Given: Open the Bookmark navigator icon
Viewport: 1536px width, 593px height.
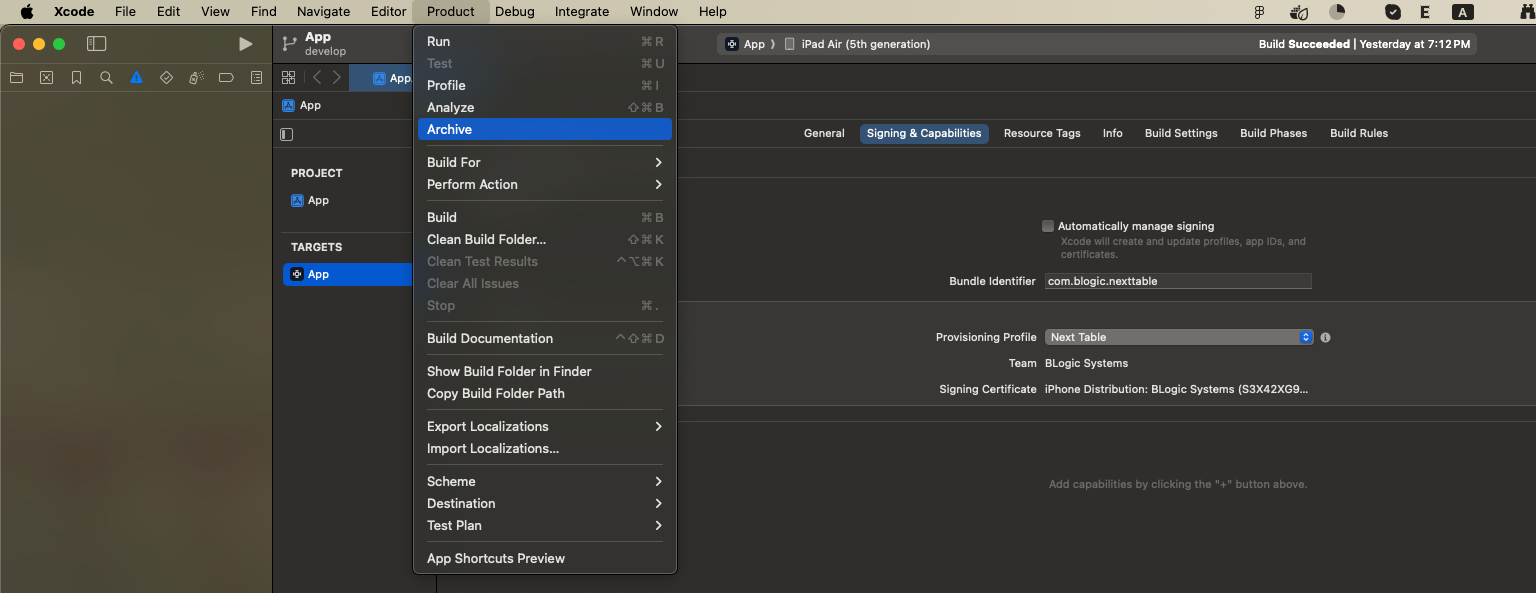Looking at the screenshot, I should point(76,77).
